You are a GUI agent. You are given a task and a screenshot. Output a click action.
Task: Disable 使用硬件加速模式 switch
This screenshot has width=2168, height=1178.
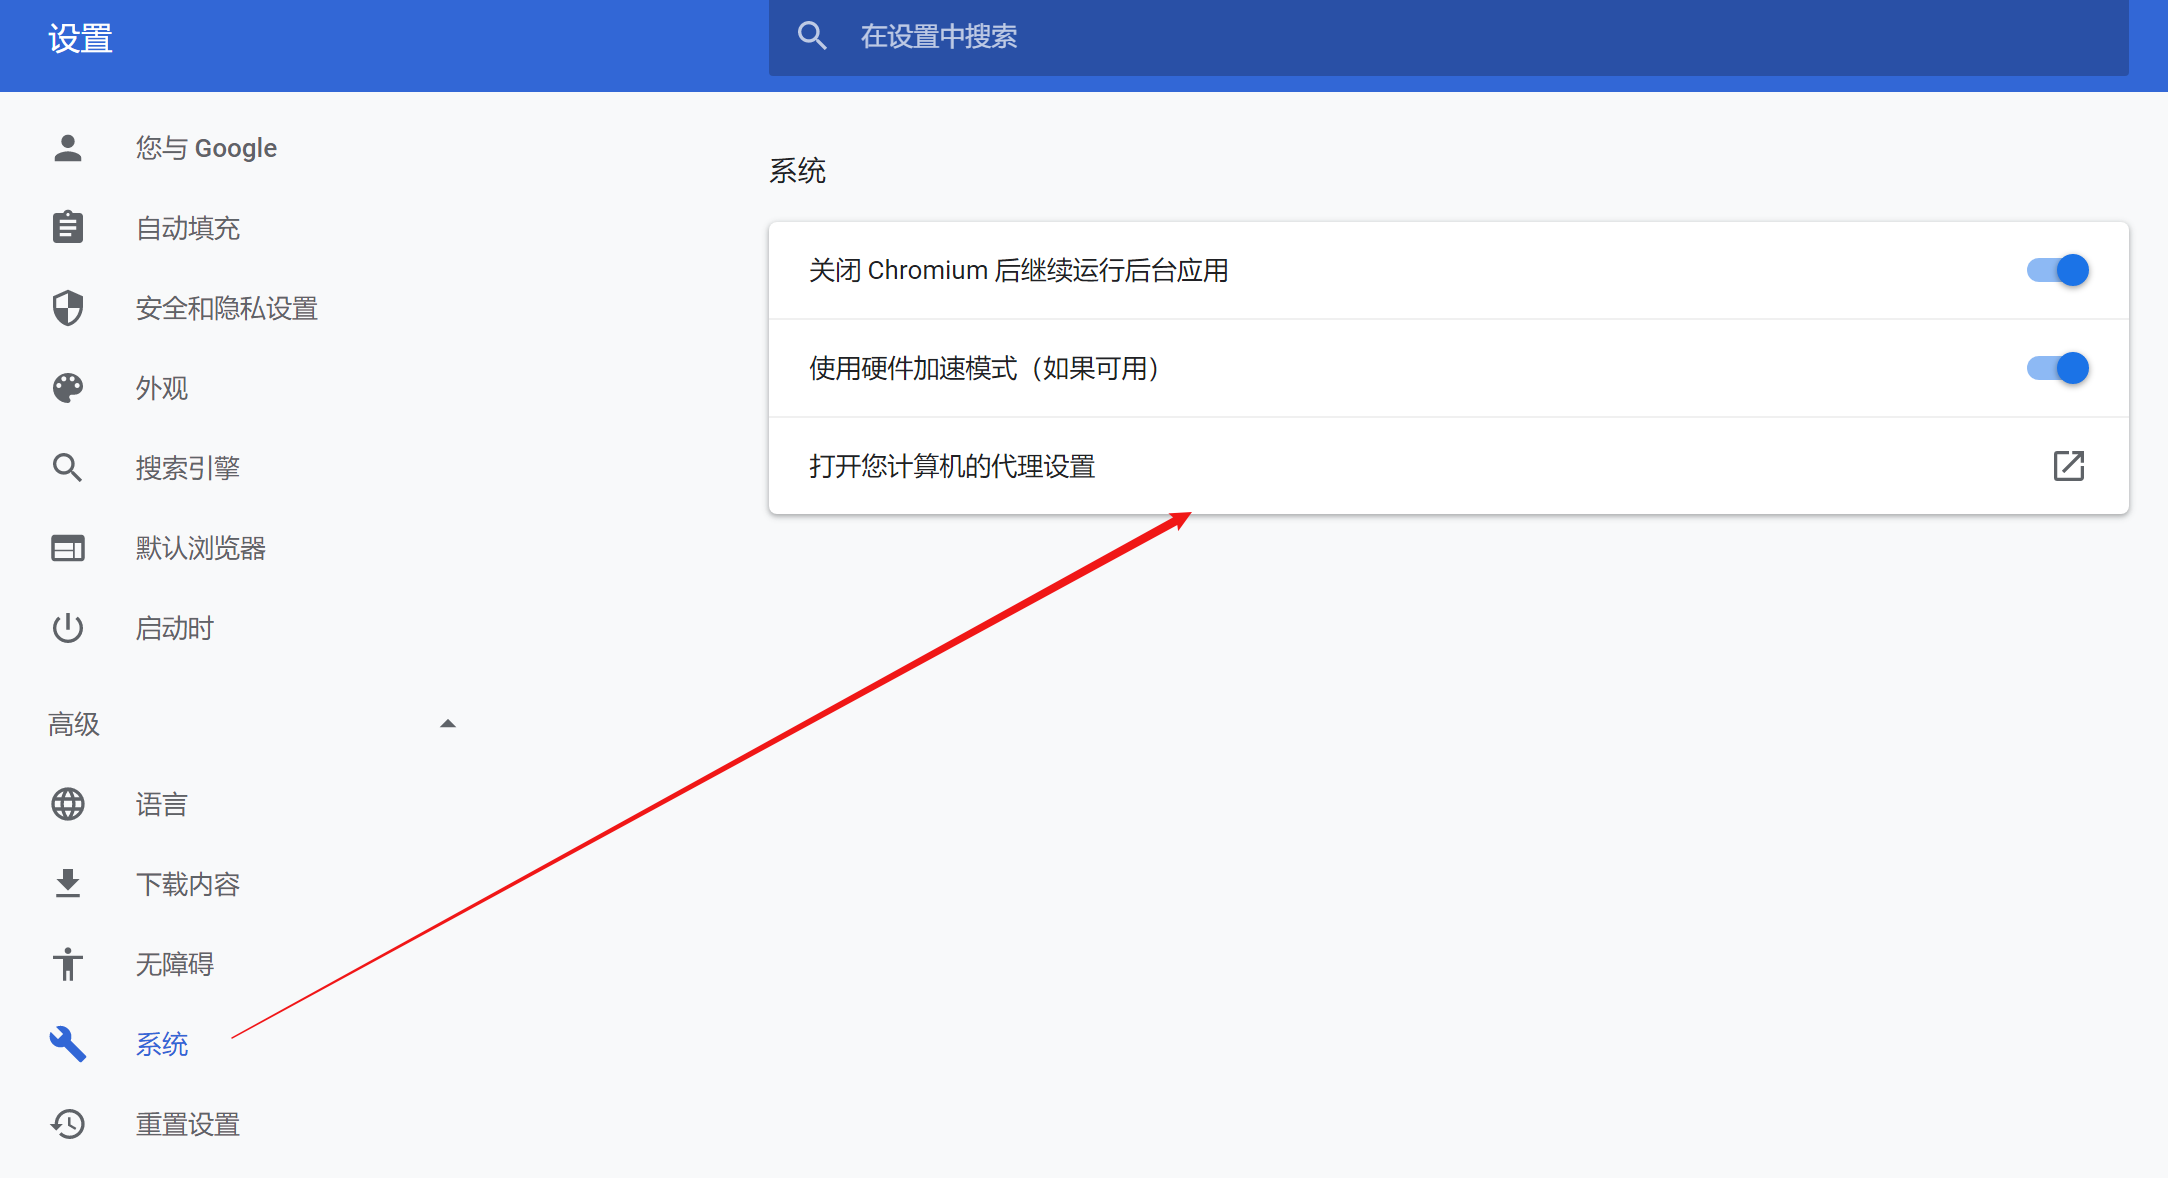[2058, 368]
